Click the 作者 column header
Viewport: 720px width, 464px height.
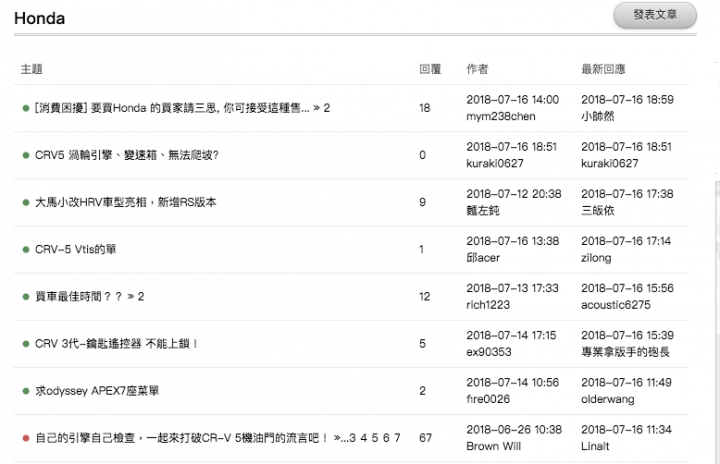click(477, 69)
